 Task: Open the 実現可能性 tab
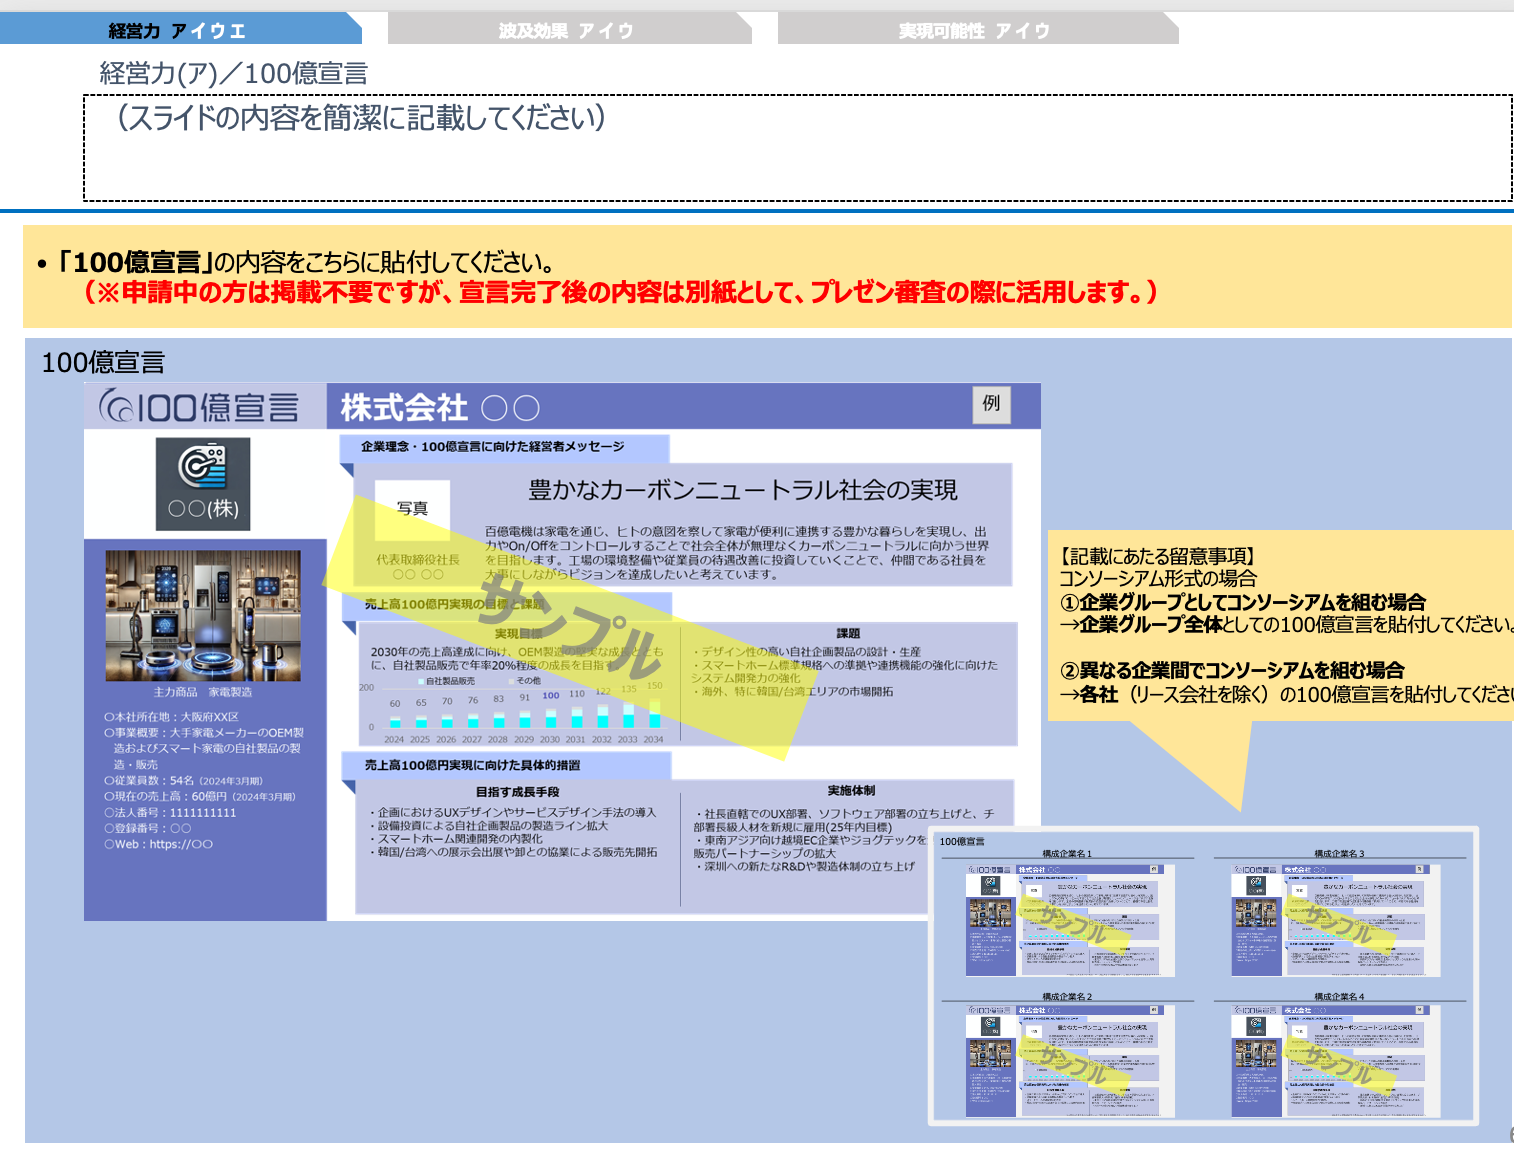click(975, 29)
